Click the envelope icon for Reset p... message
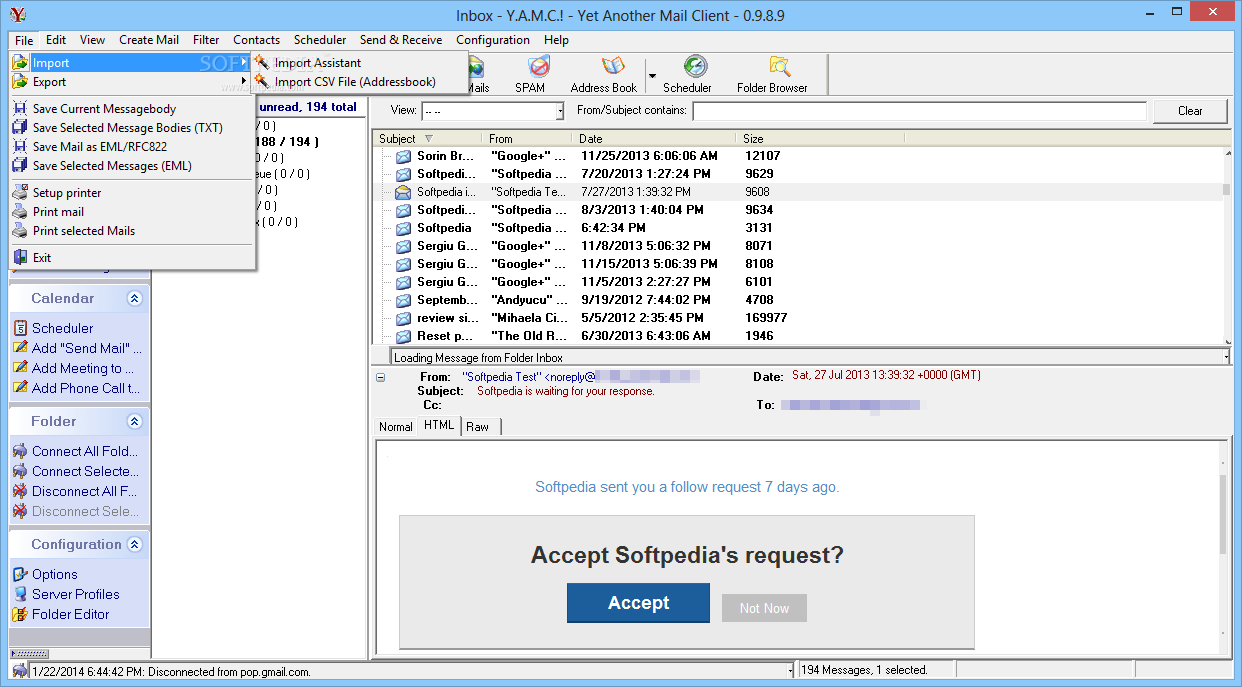 tap(403, 336)
